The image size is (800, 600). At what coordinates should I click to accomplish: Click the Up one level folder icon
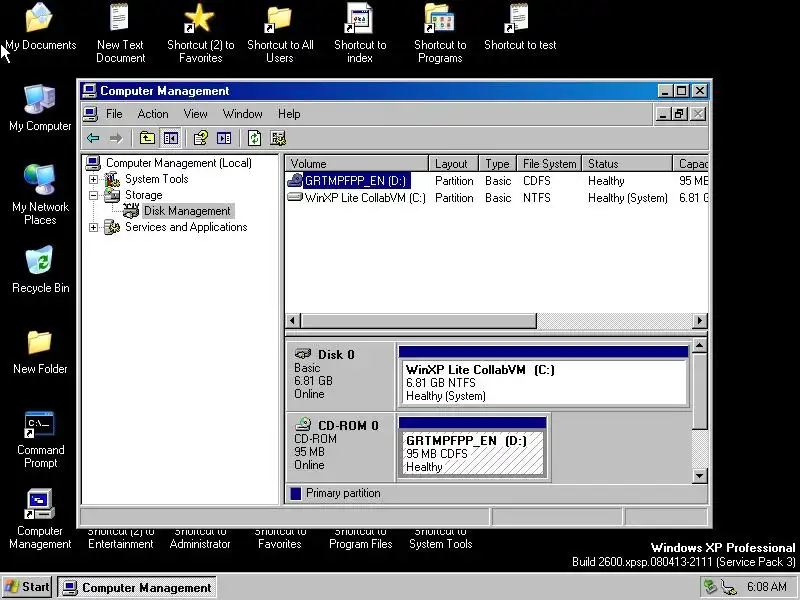point(147,138)
